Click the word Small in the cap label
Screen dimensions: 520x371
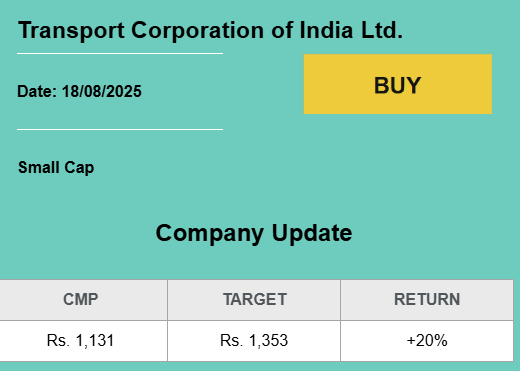pos(38,167)
